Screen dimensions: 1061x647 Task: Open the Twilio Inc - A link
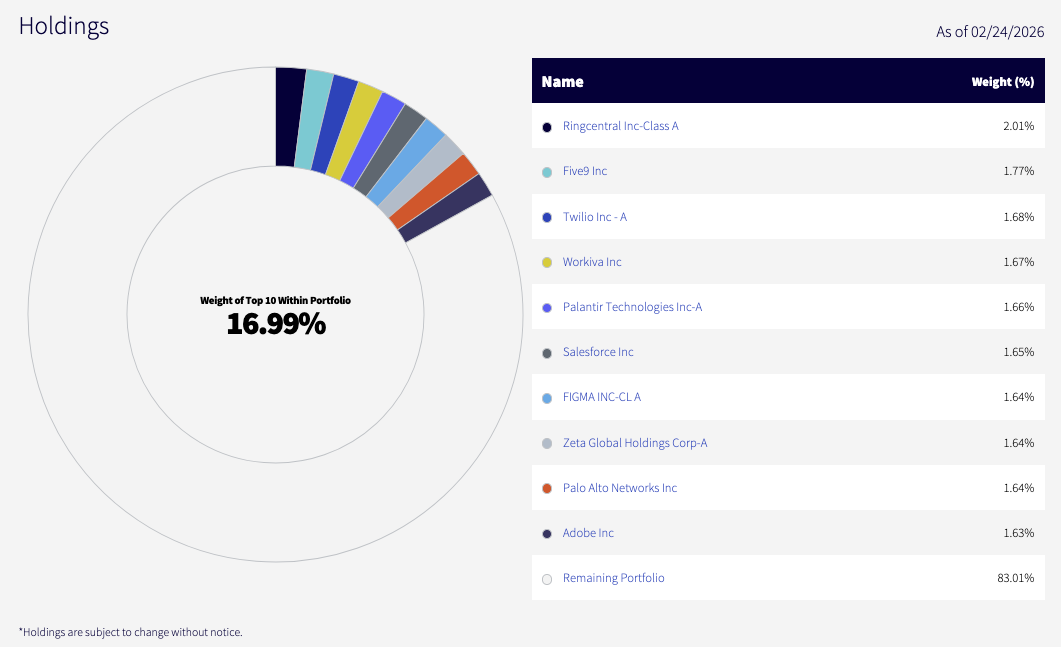pyautogui.click(x=595, y=217)
